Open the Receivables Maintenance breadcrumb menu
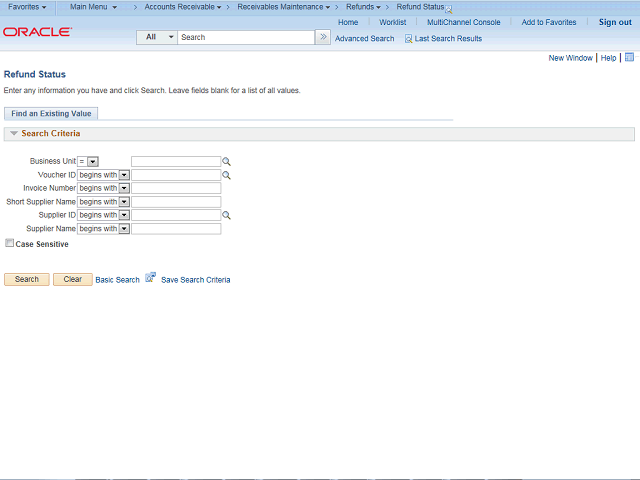 284,7
